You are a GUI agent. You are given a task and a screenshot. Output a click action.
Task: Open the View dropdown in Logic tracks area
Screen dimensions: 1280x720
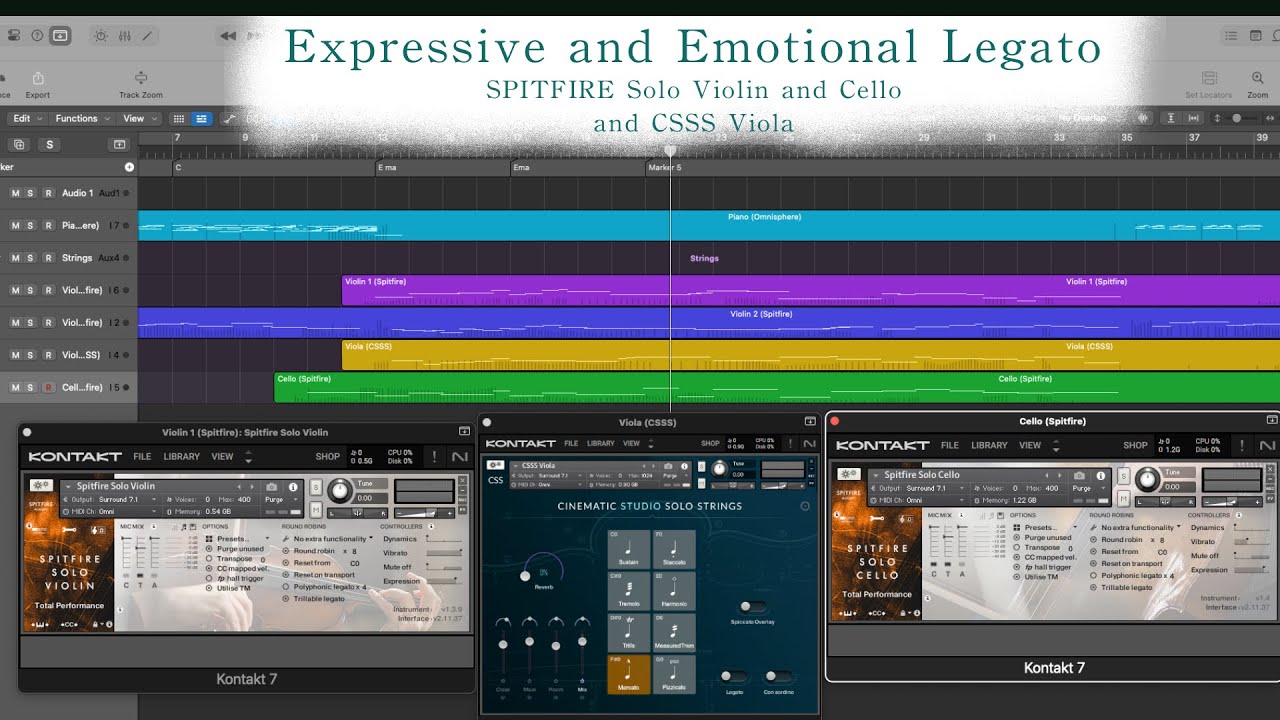click(138, 118)
